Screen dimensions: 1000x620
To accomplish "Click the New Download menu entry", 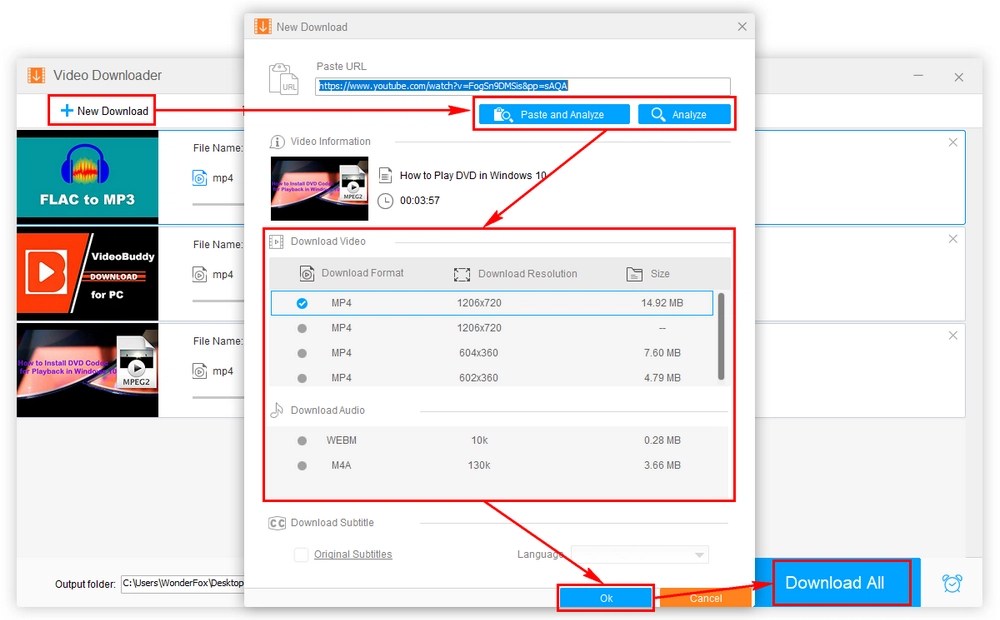I will tap(101, 111).
